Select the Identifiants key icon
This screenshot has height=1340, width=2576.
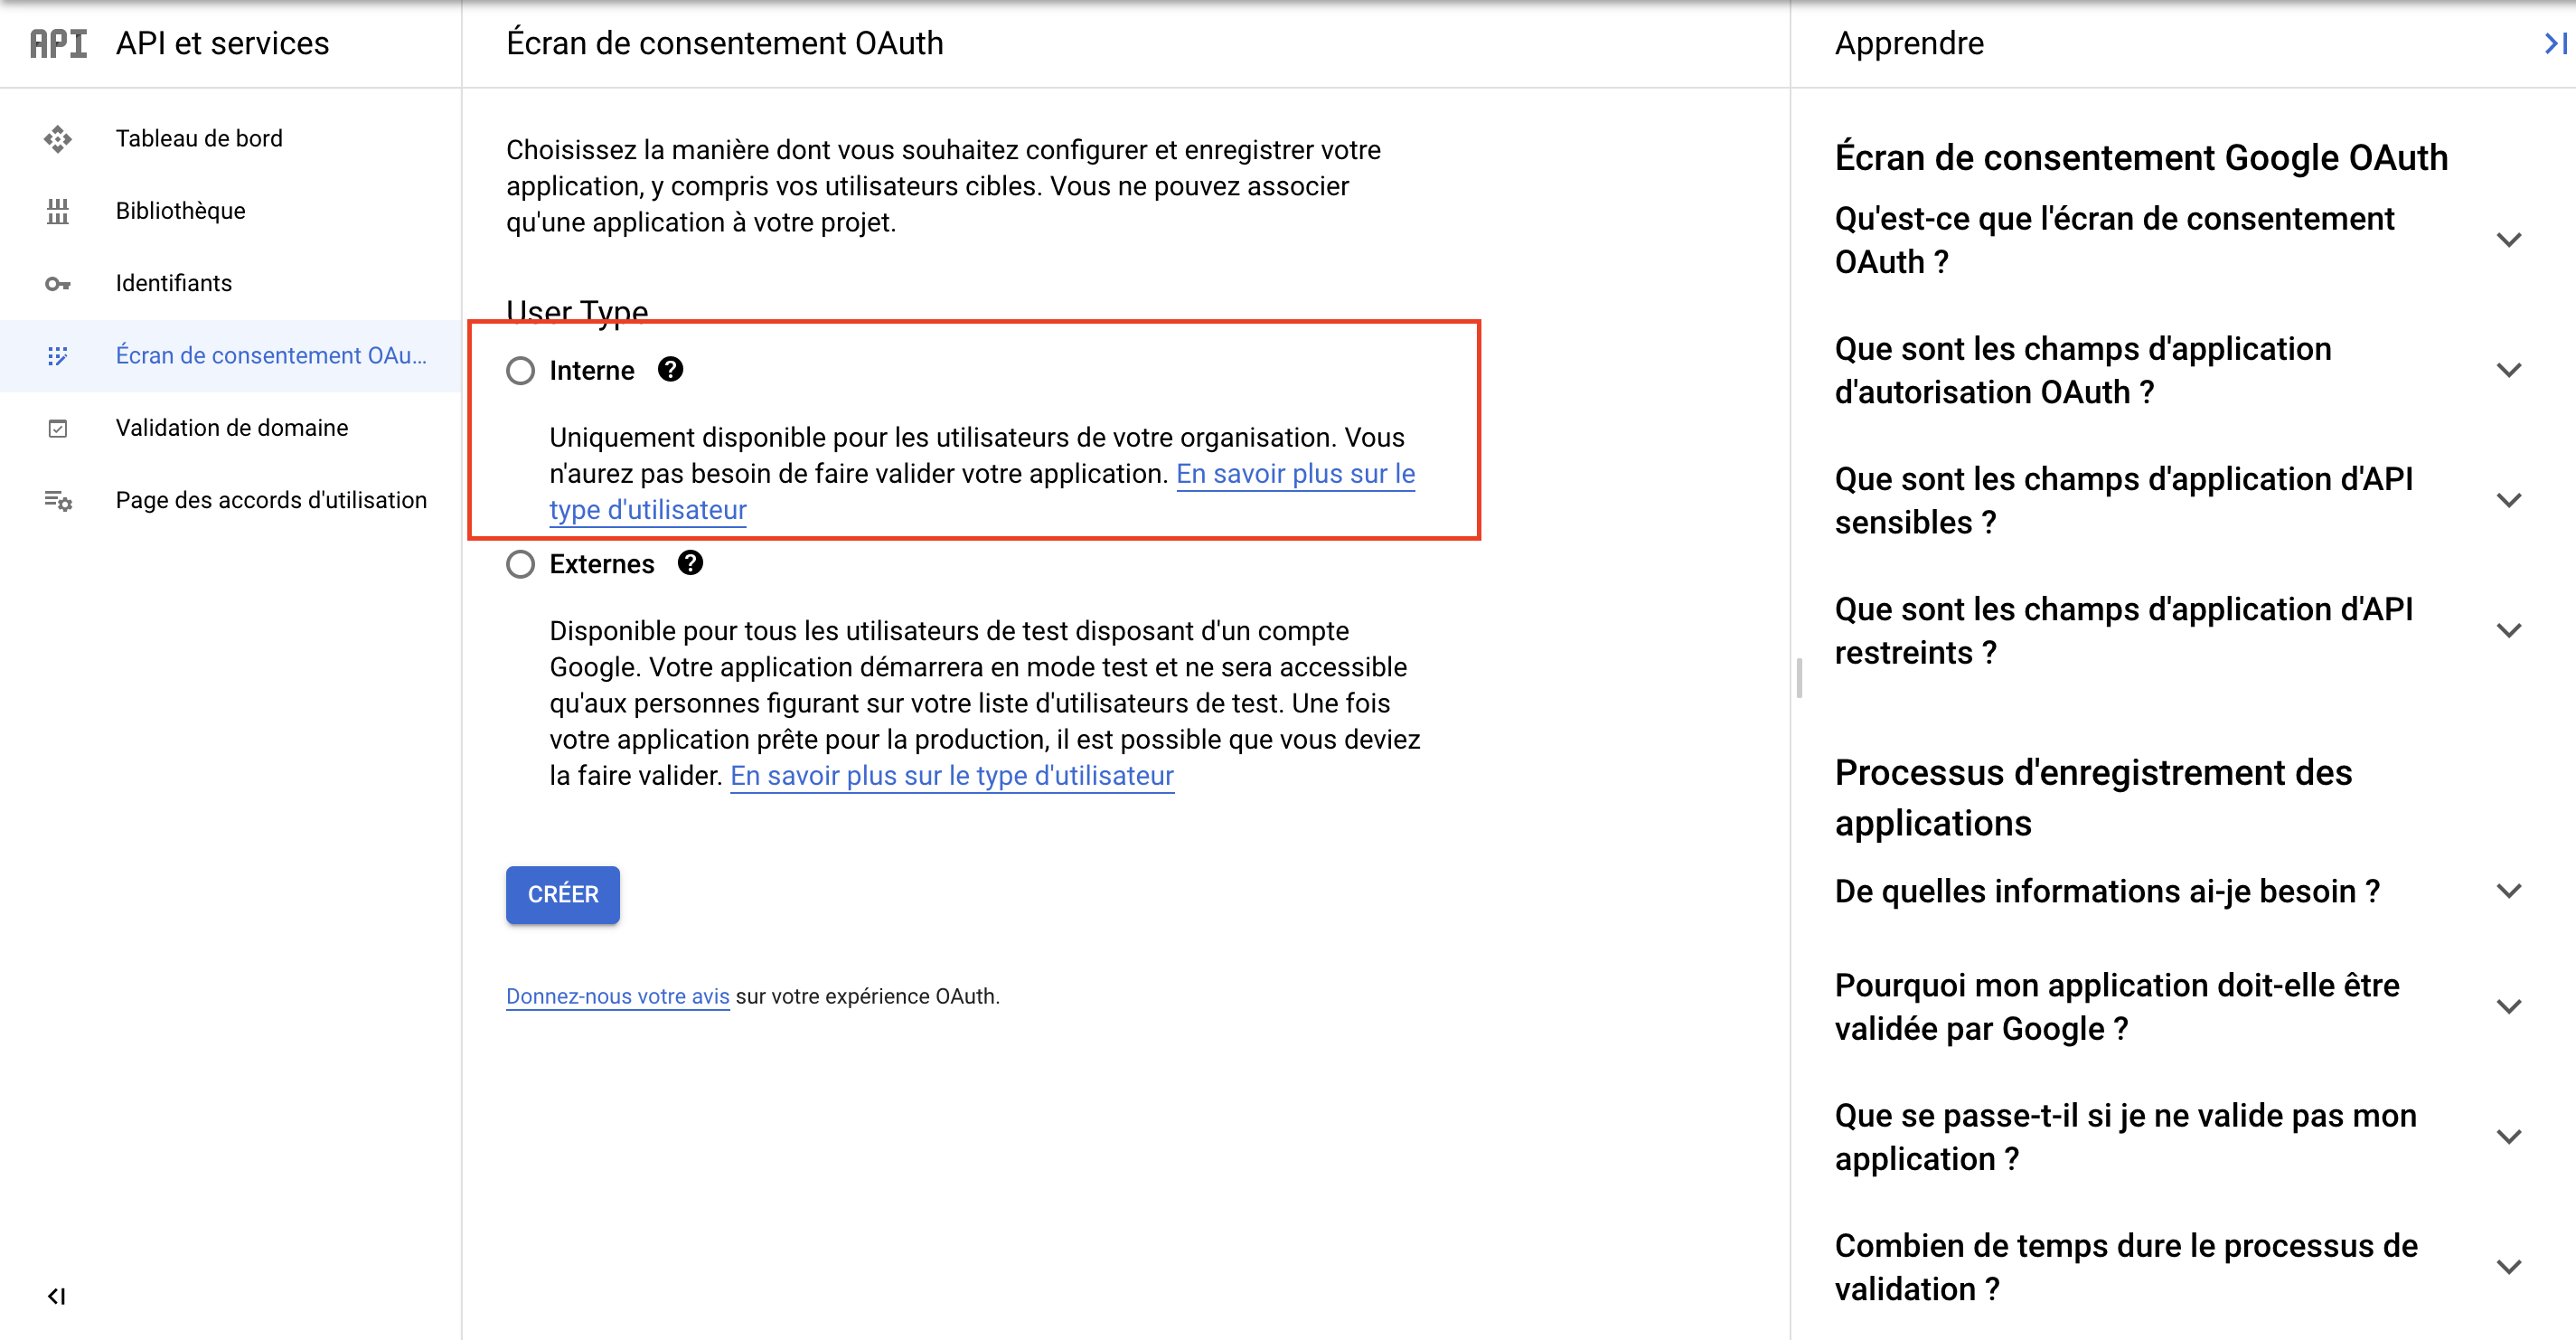(58, 283)
